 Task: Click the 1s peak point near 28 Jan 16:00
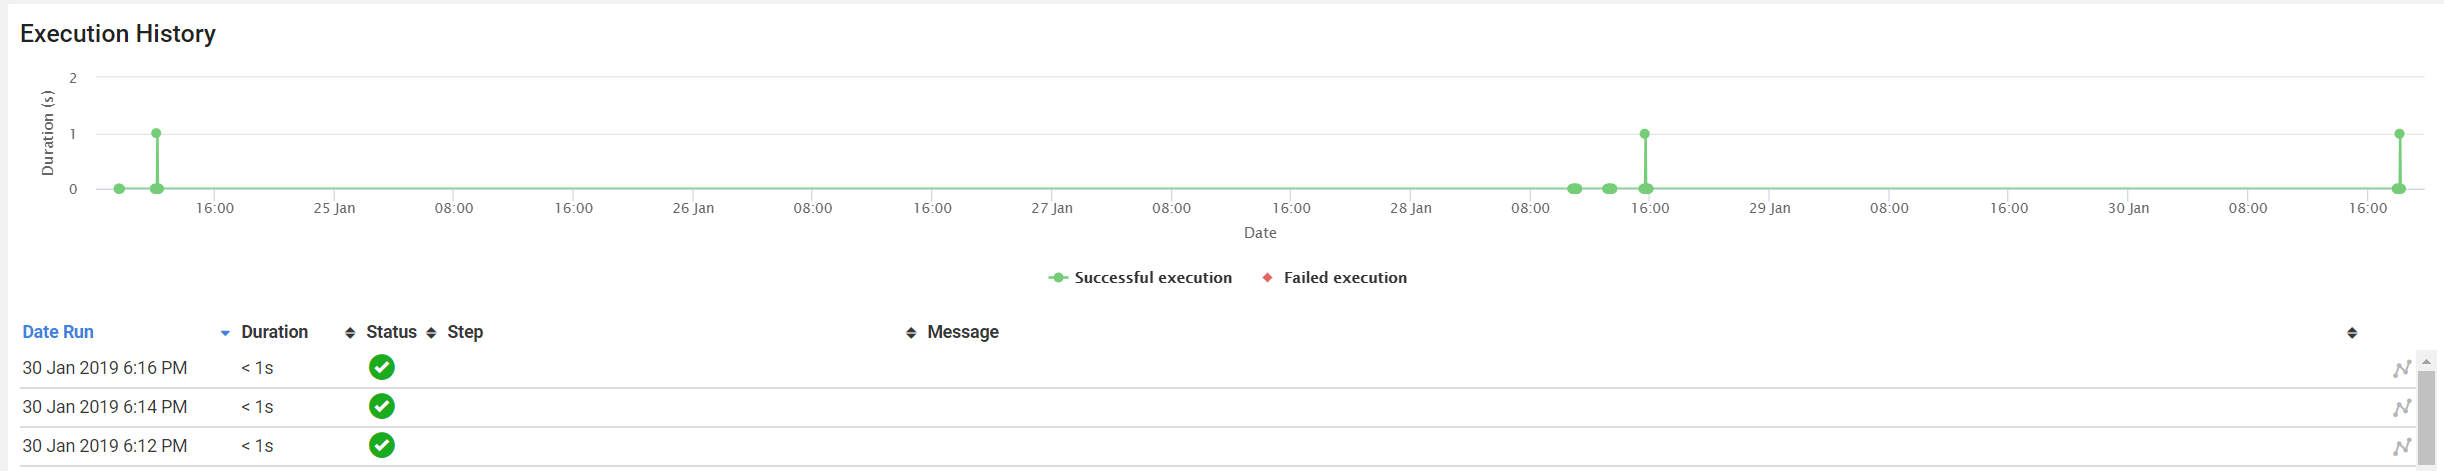coord(1645,133)
